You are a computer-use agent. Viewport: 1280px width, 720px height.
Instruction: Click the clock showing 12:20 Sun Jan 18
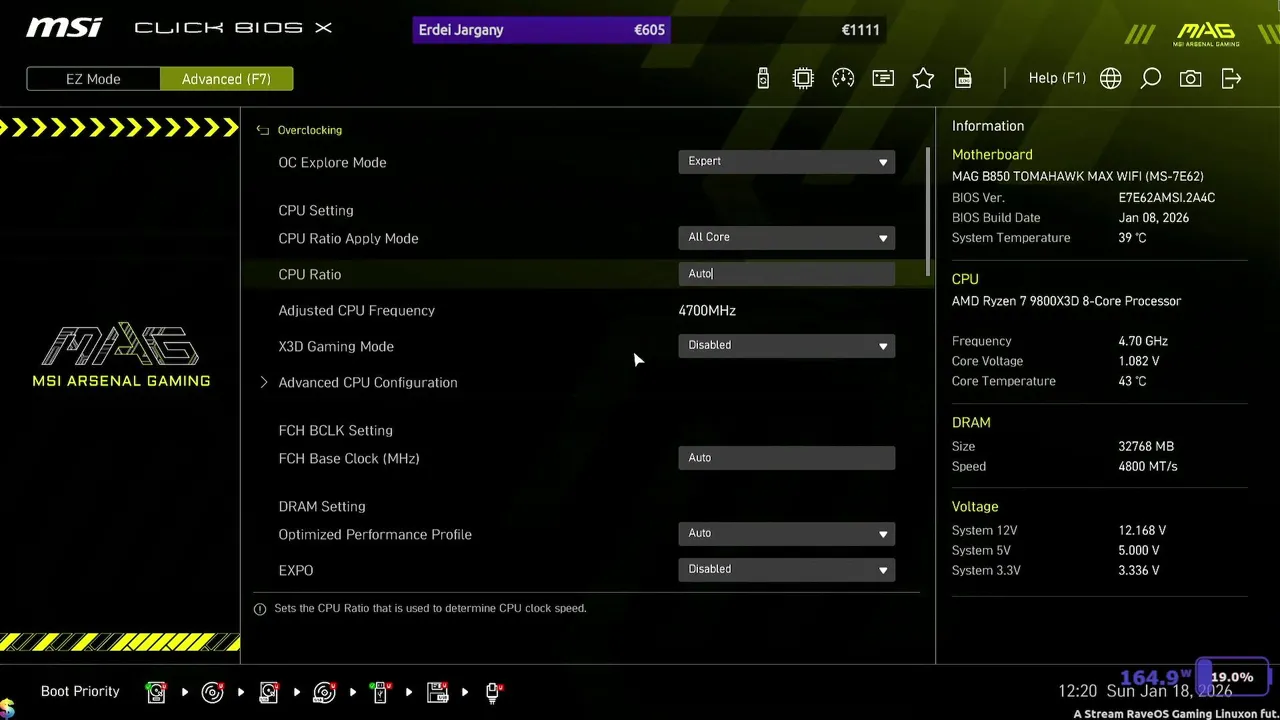(1145, 691)
